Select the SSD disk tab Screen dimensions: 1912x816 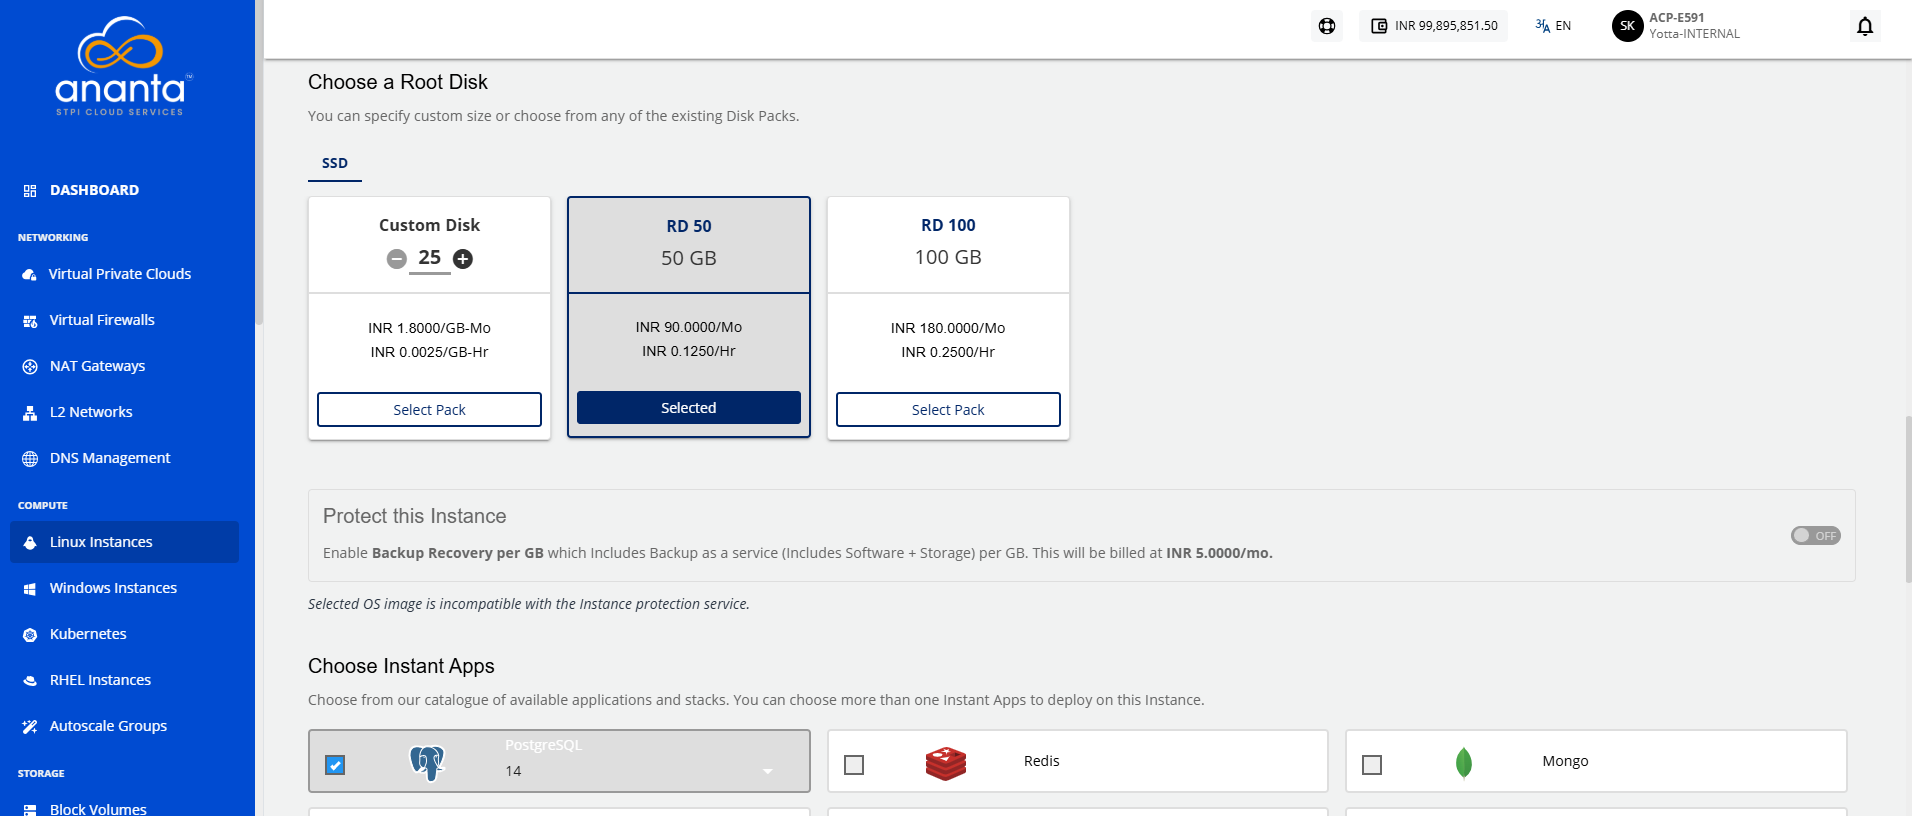(335, 163)
